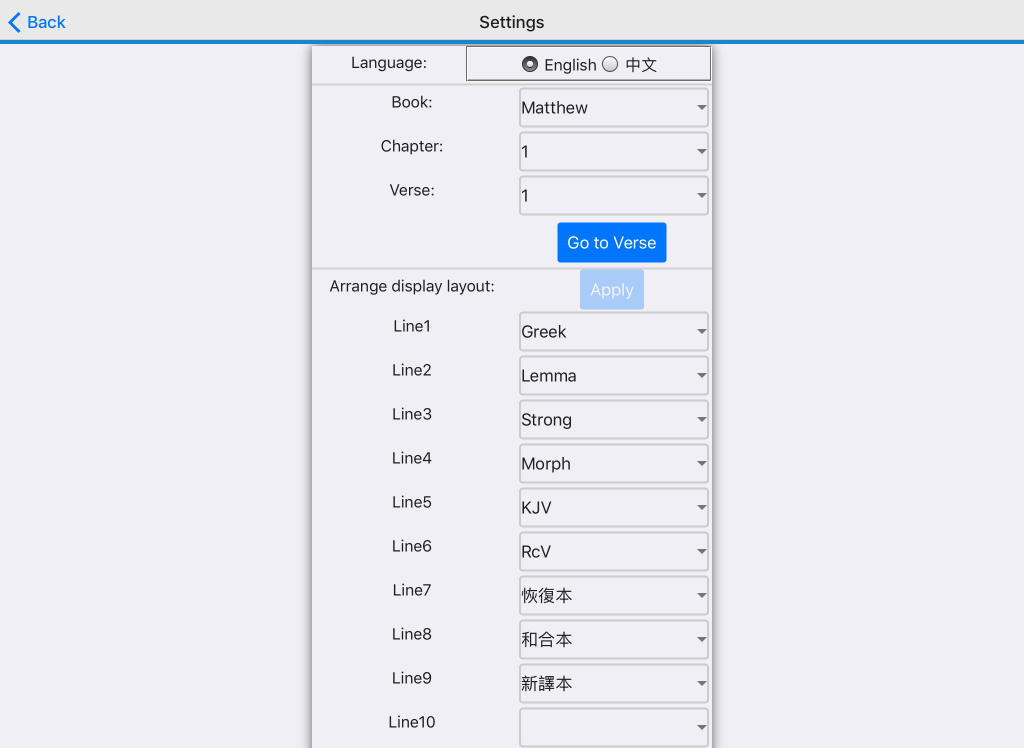Open the Book dropdown showing Matthew
Screen dimensions: 1024x748
(613, 107)
